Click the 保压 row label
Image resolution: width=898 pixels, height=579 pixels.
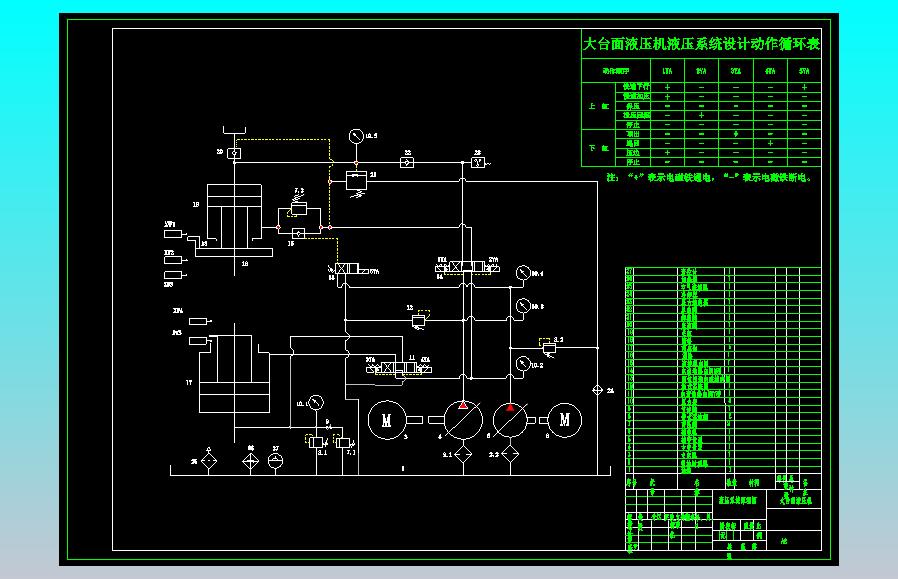pos(633,106)
